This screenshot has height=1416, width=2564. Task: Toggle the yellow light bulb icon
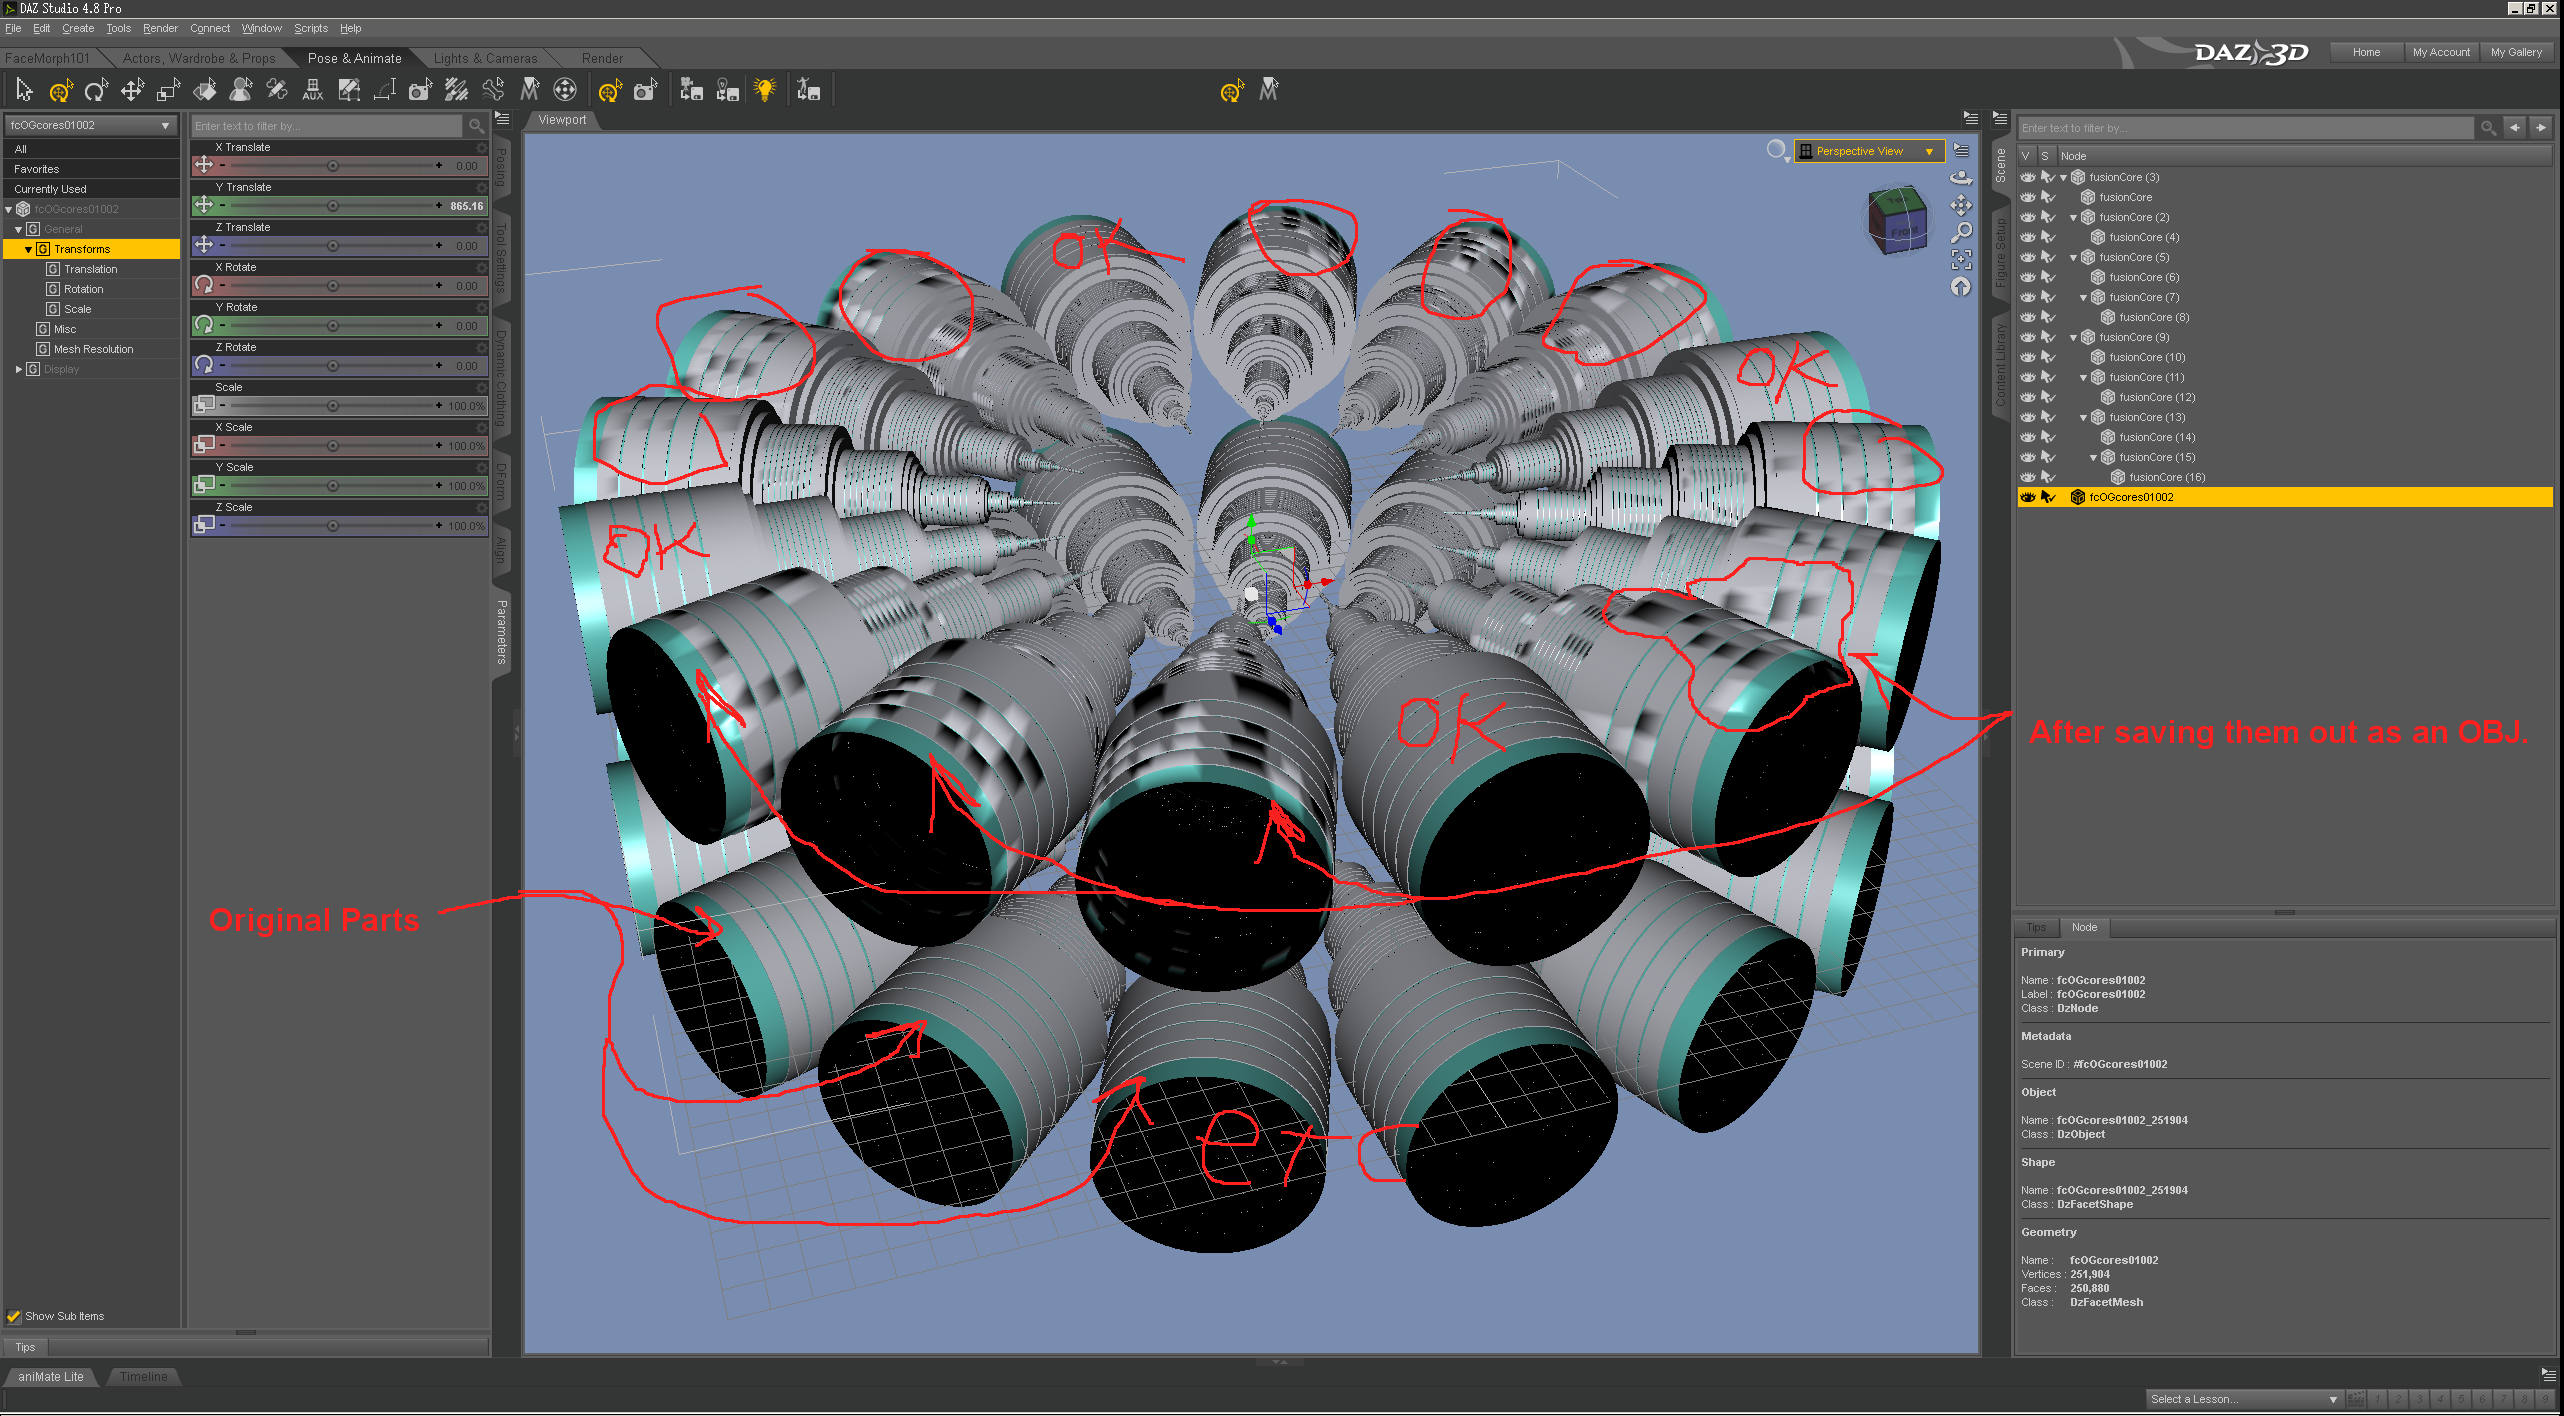coord(765,91)
